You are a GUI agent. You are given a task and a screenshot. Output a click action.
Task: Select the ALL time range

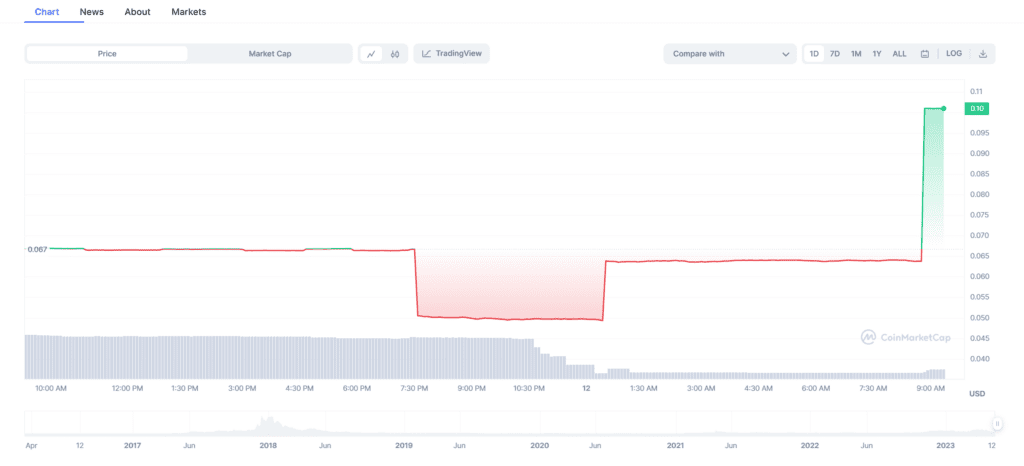point(899,54)
